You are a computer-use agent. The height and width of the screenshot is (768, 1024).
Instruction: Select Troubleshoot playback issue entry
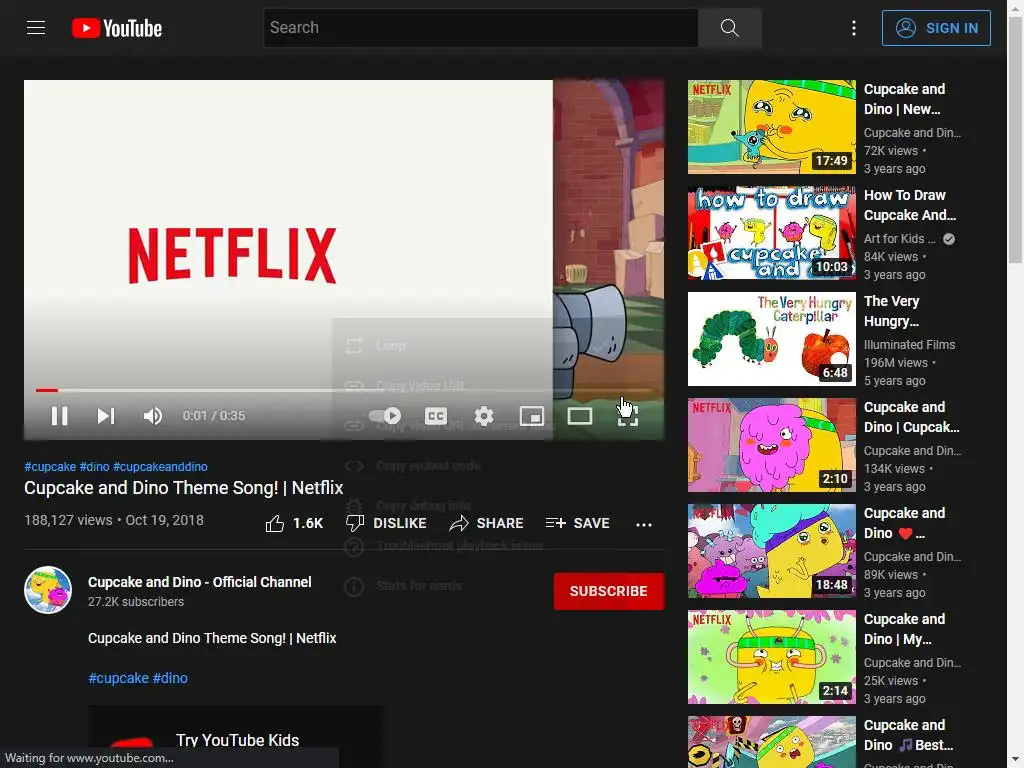coord(442,546)
